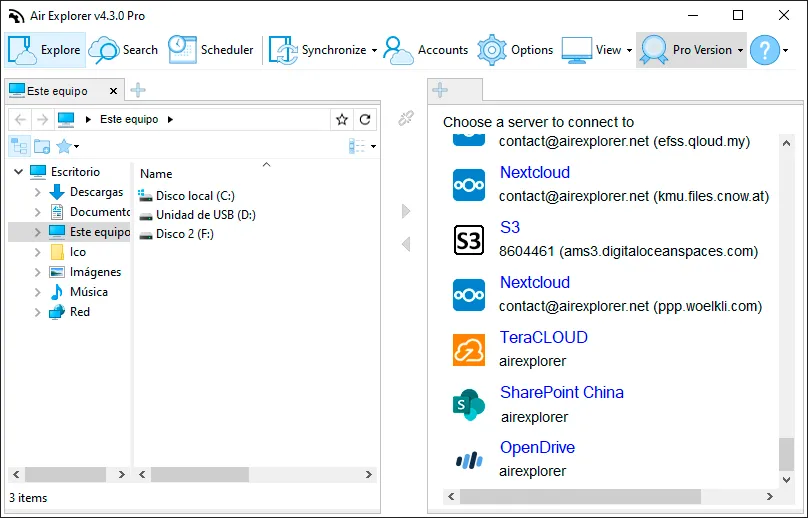Expand the View dropdown arrow
Image resolution: width=808 pixels, height=518 pixels.
(x=629, y=51)
